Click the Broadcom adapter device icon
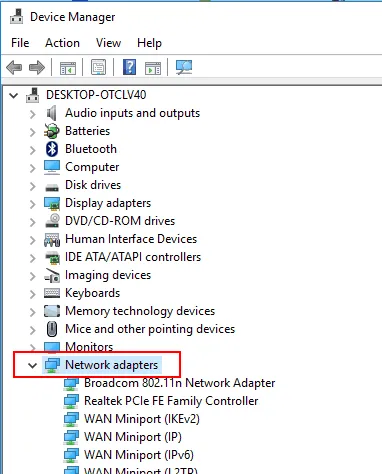Viewport: 382px width, 474px height. 71,384
